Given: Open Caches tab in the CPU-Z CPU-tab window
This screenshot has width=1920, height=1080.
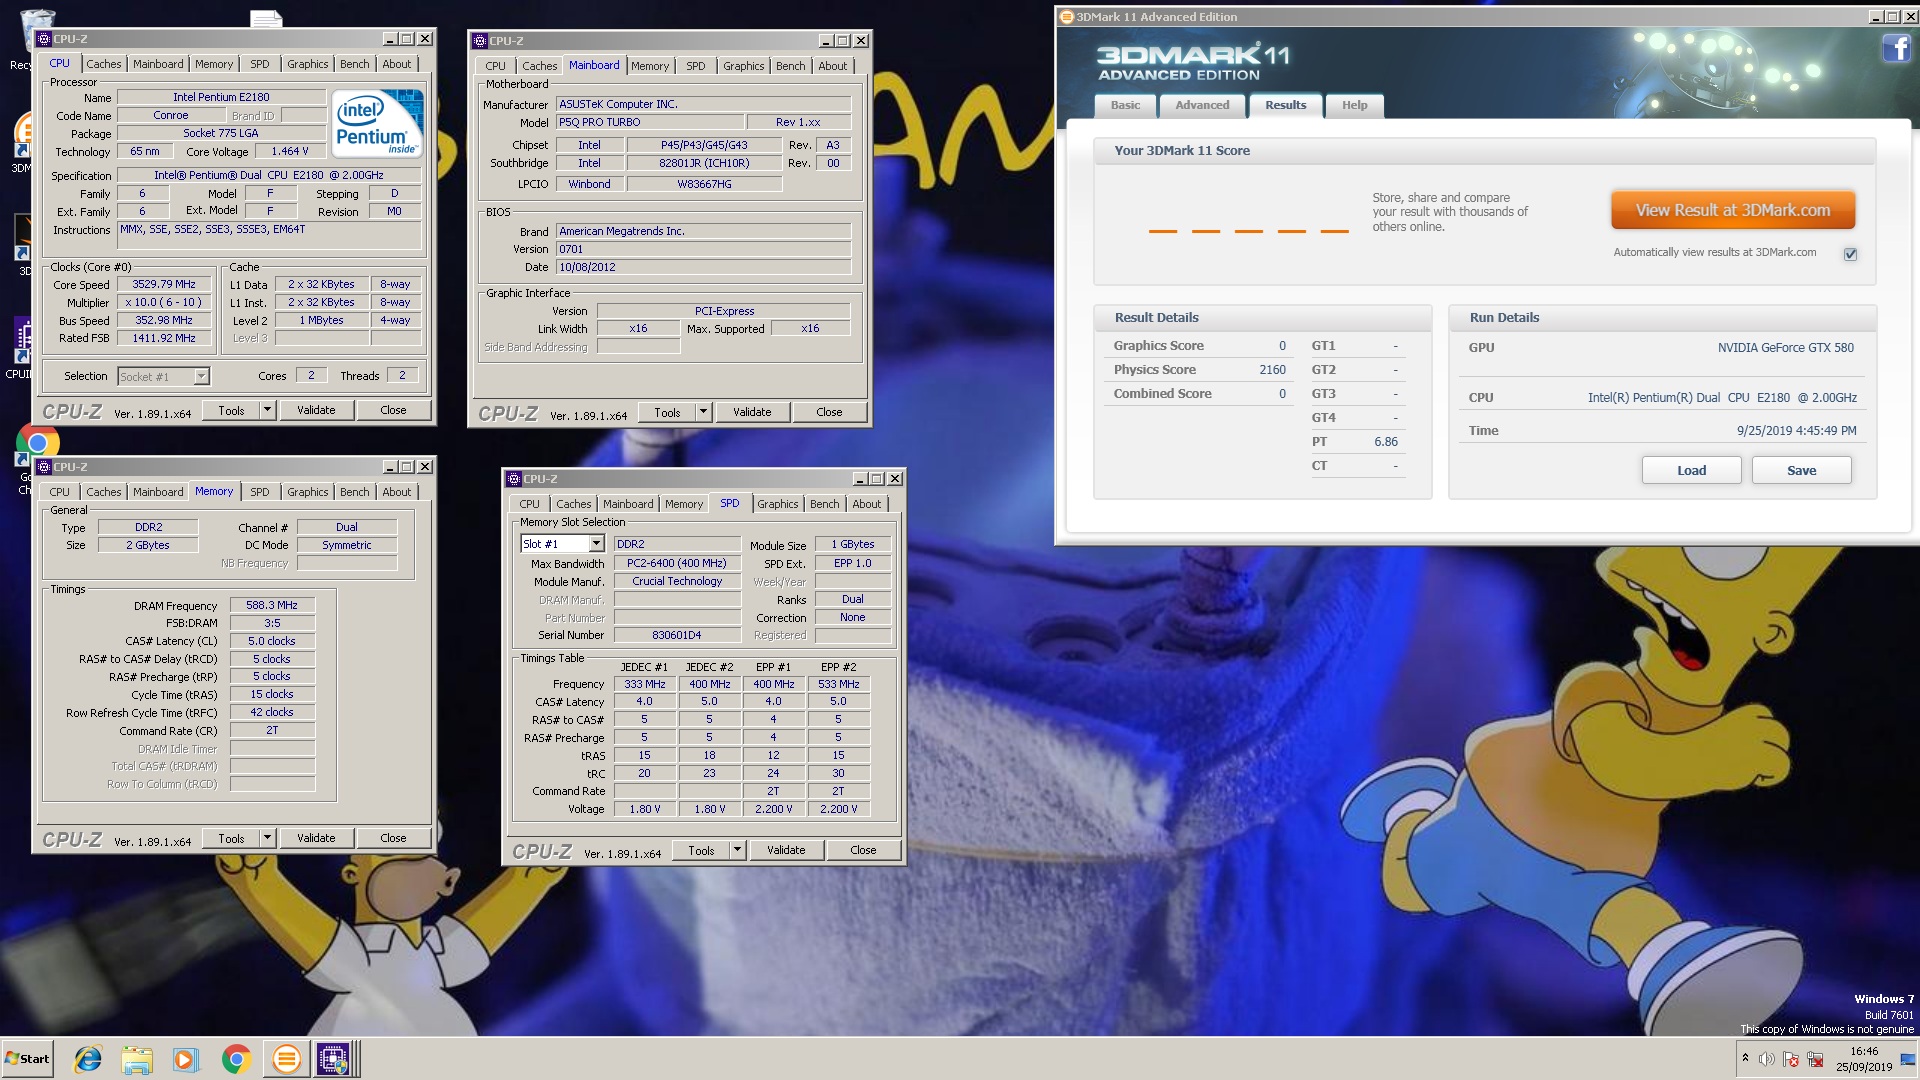Looking at the screenshot, I should (x=104, y=64).
